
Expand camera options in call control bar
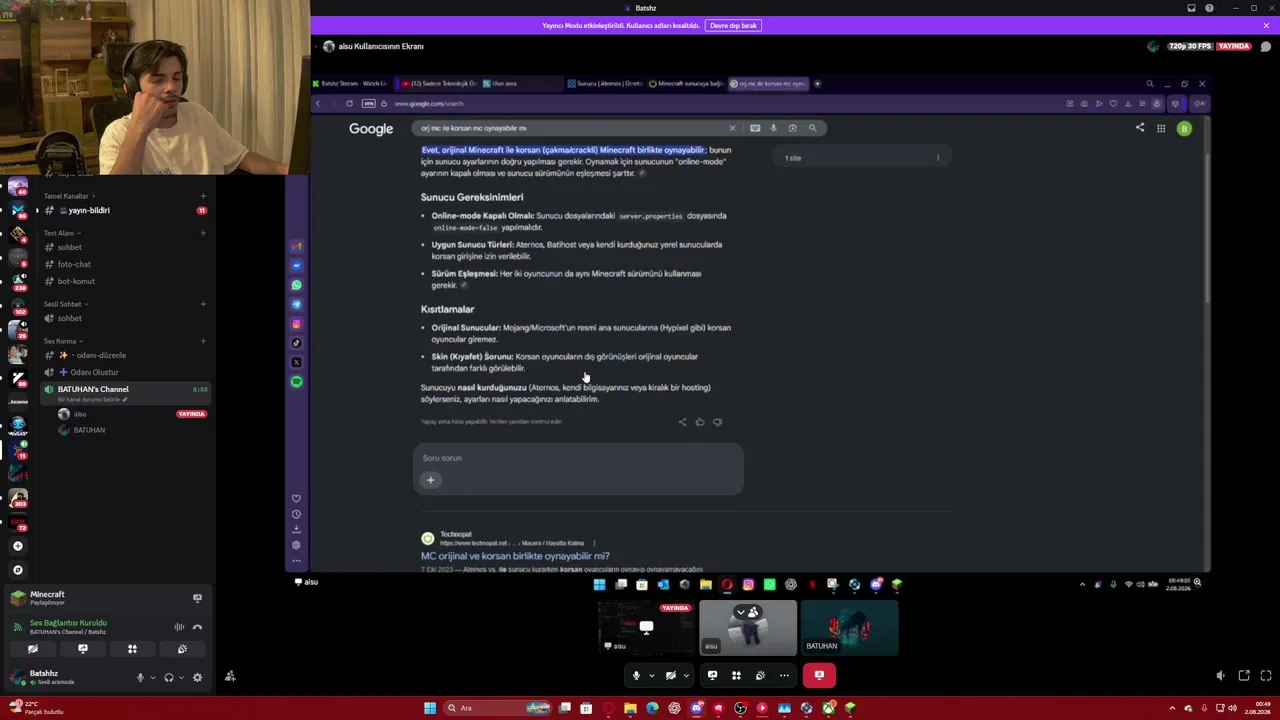pos(686,676)
